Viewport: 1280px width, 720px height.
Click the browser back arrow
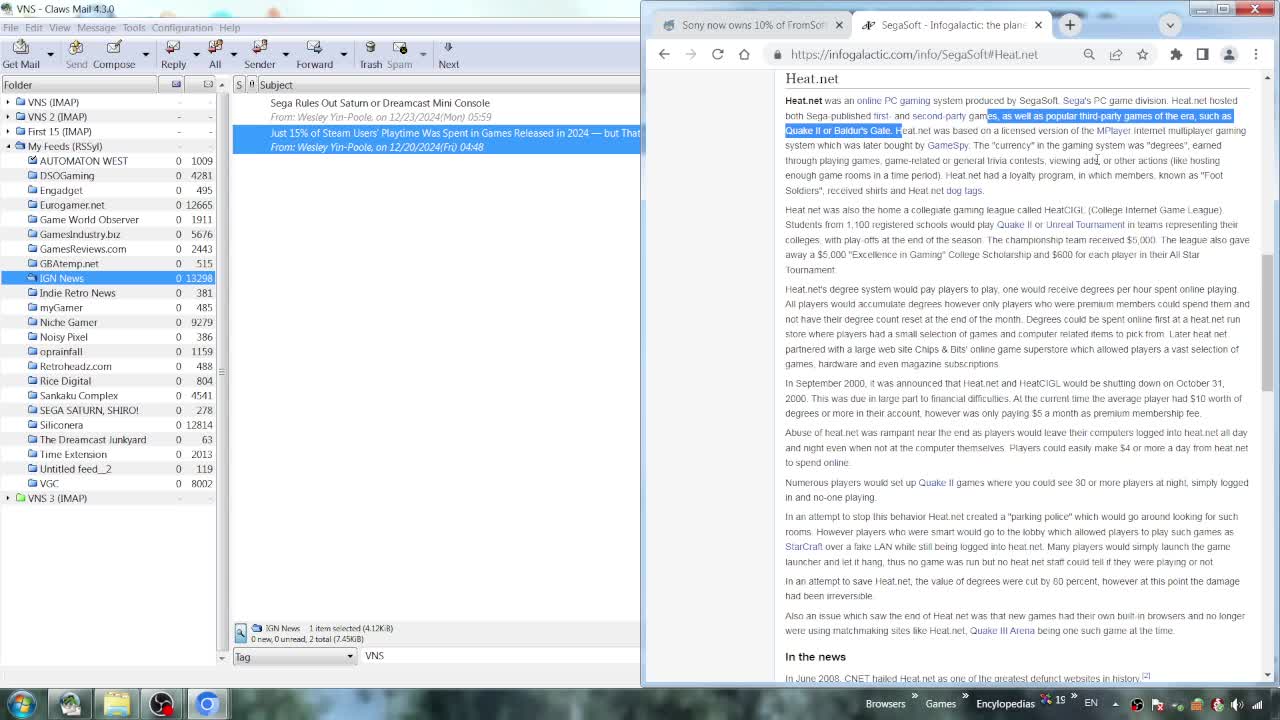(664, 54)
